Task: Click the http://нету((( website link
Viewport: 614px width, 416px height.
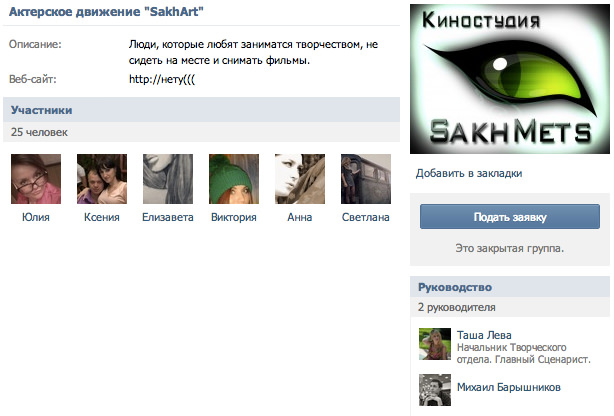Action: click(x=162, y=79)
